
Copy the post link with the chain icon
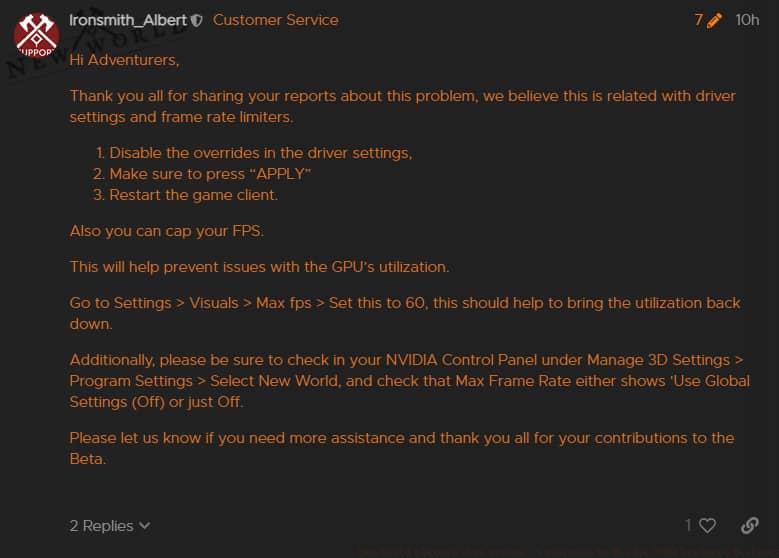pos(749,525)
